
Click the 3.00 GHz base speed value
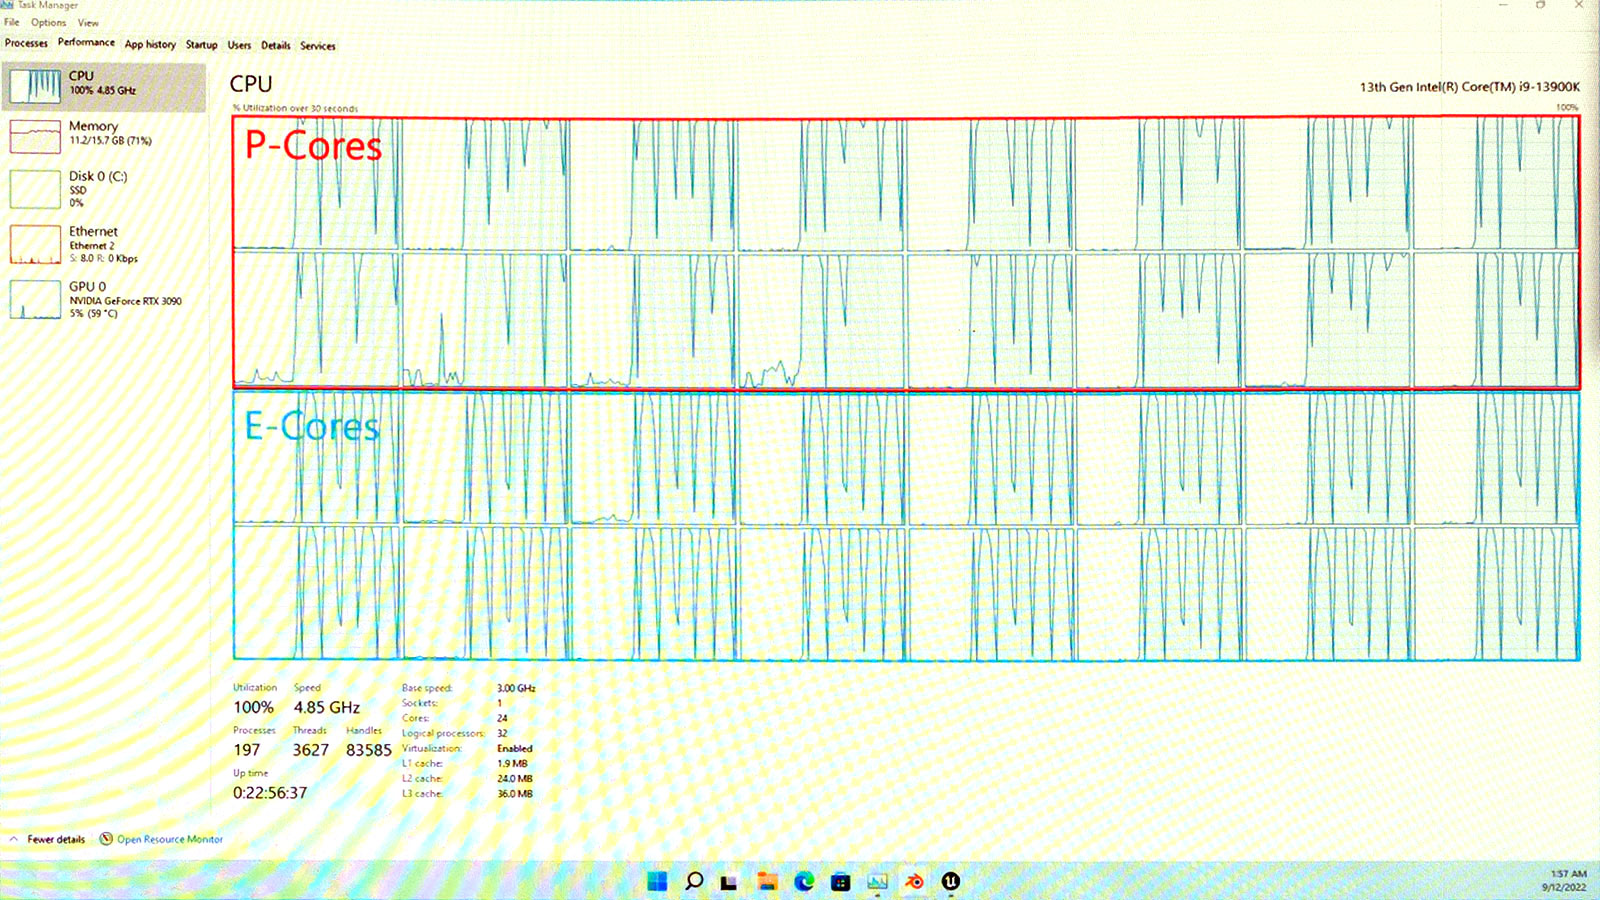[x=516, y=688]
